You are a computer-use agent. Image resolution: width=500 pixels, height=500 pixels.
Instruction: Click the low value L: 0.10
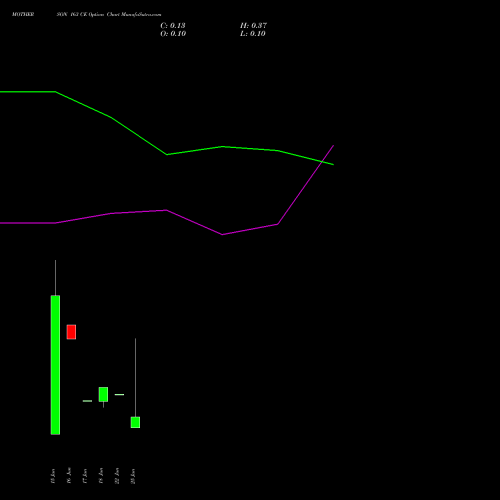point(253,34)
